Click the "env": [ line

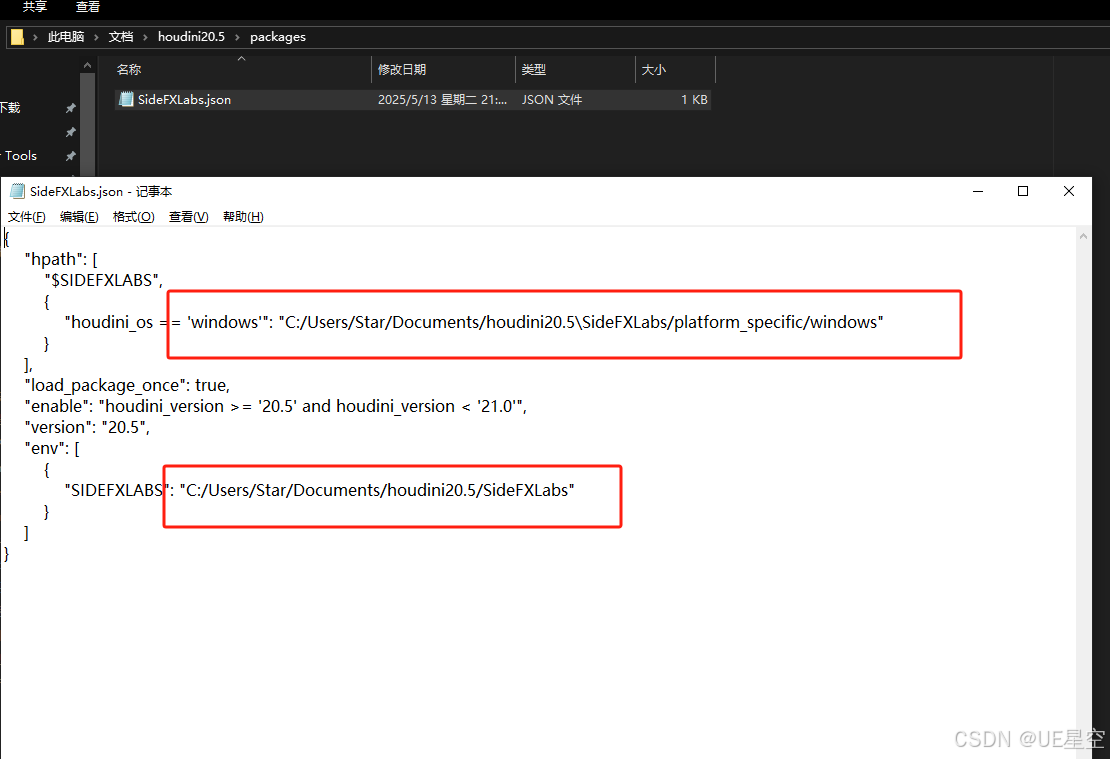(52, 448)
